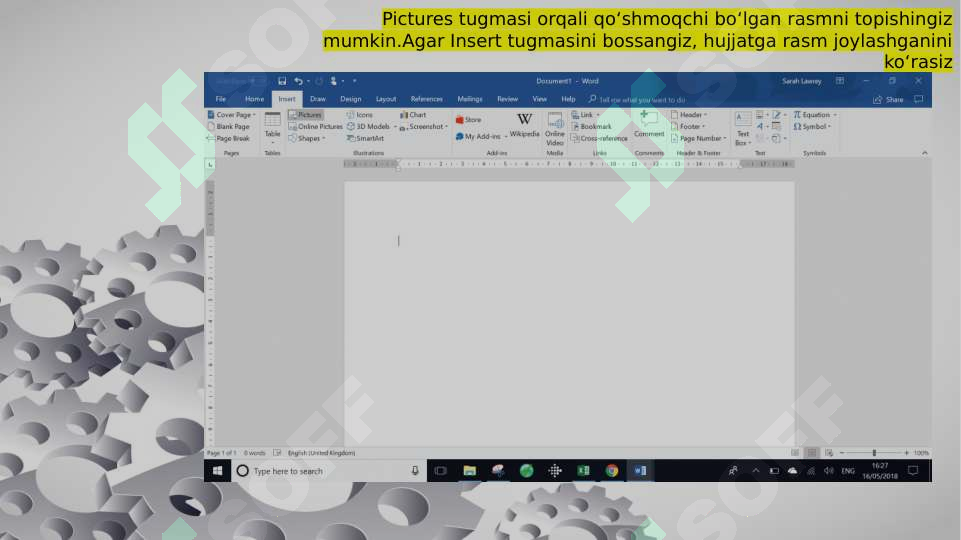
Task: Insert a Page Break
Action: (228, 139)
